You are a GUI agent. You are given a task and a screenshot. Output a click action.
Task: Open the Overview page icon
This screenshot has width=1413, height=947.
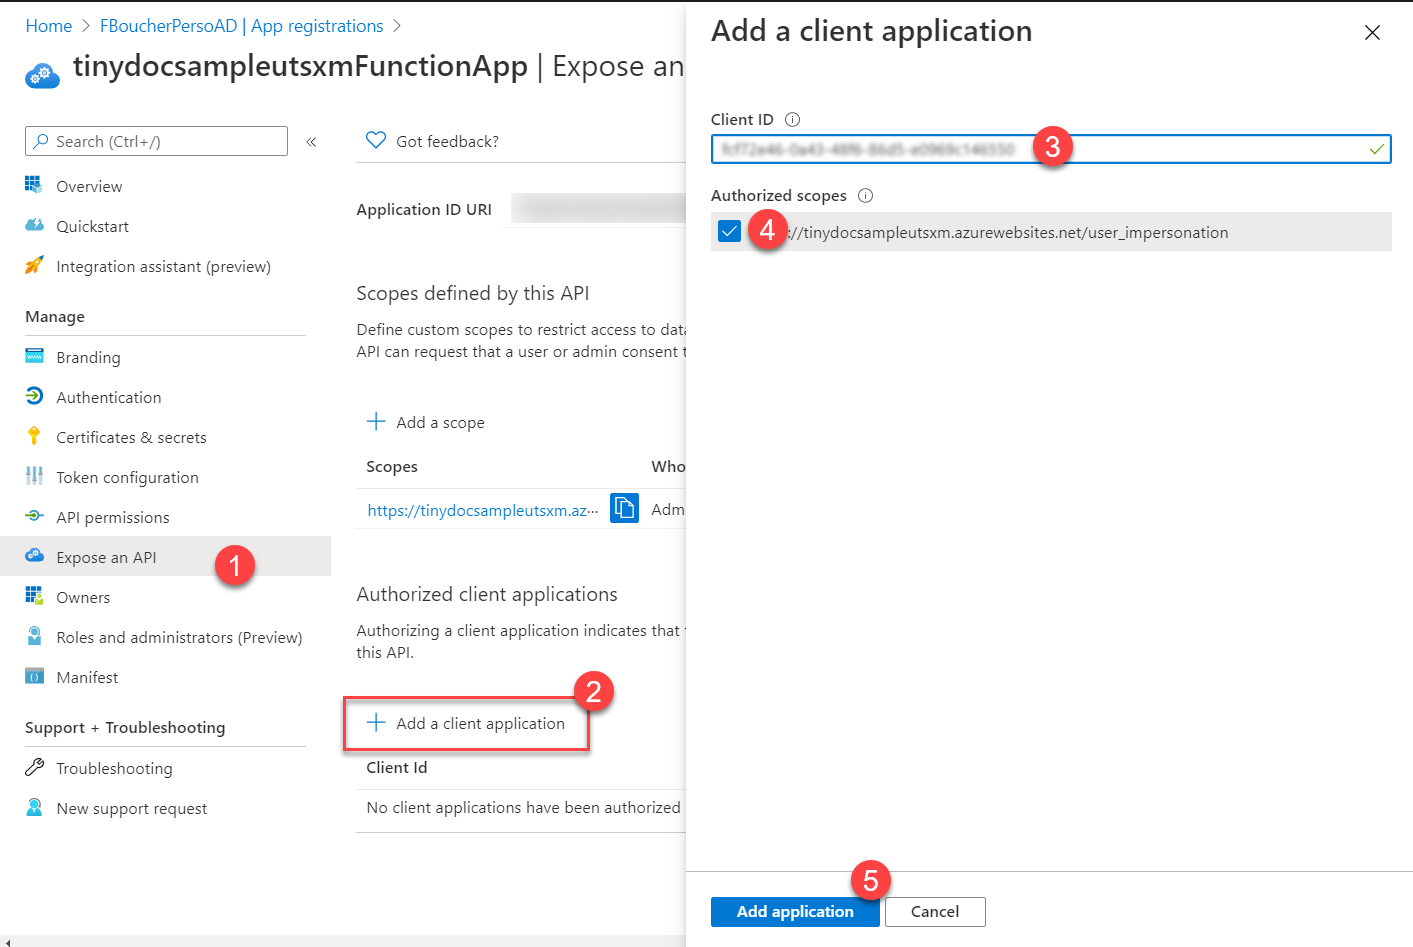pos(34,185)
